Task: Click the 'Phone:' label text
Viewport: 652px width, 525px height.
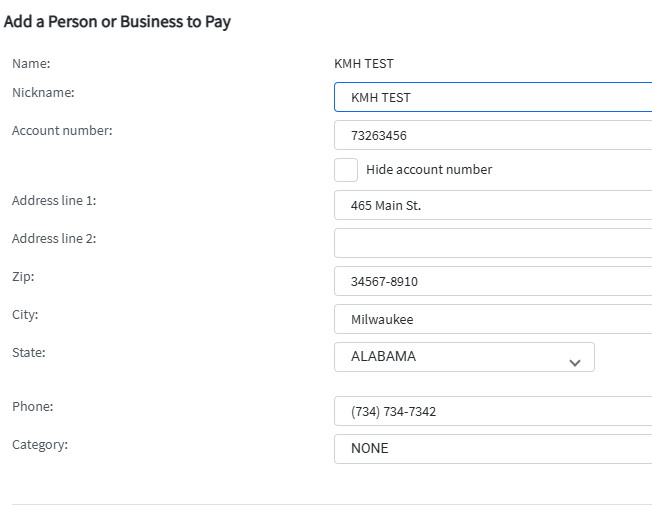Action: point(32,407)
